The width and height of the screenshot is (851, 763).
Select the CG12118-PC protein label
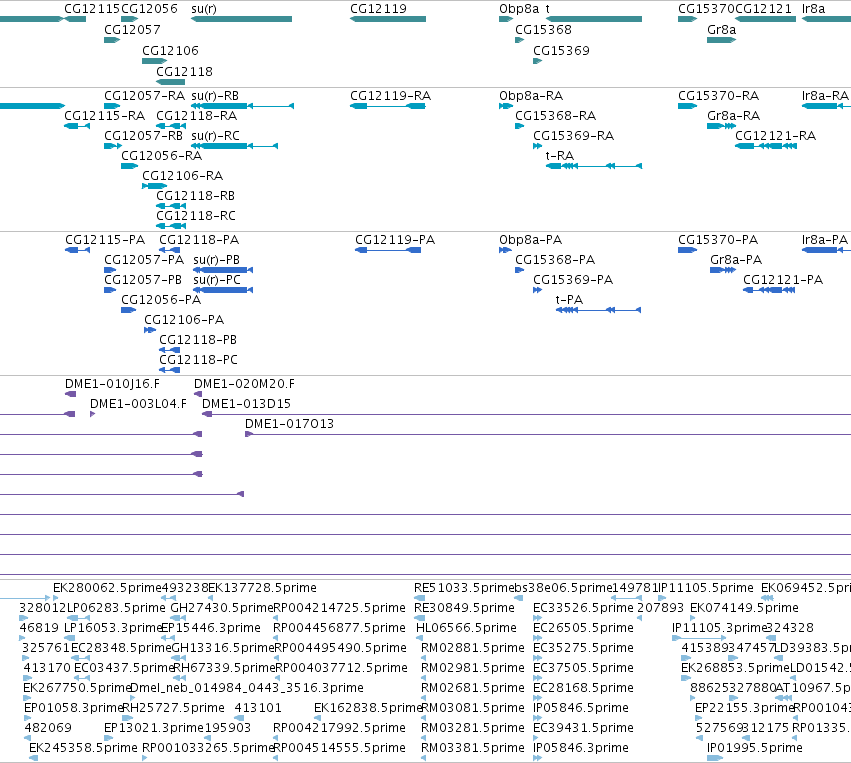(199, 360)
